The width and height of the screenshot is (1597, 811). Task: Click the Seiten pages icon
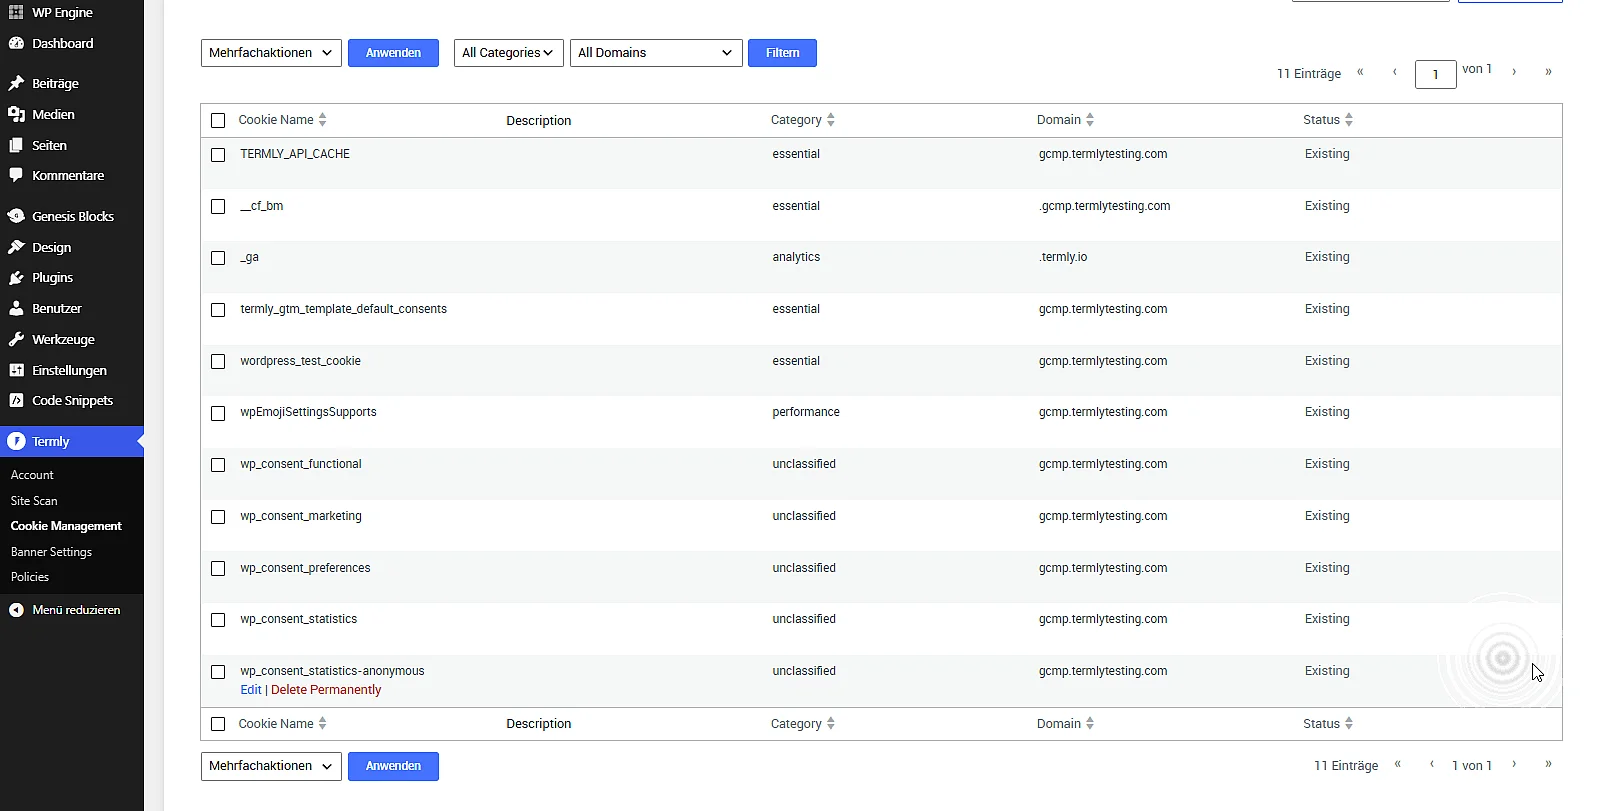pyautogui.click(x=16, y=145)
